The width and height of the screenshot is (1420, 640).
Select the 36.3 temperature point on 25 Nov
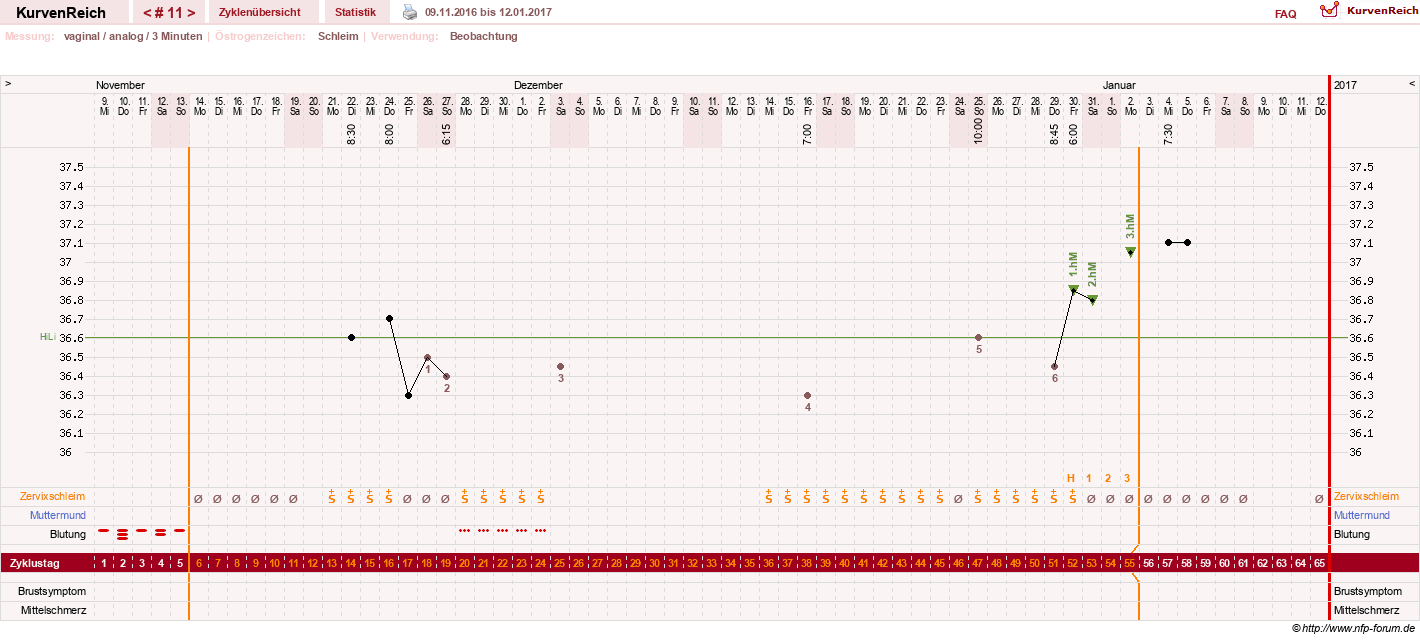click(x=408, y=395)
